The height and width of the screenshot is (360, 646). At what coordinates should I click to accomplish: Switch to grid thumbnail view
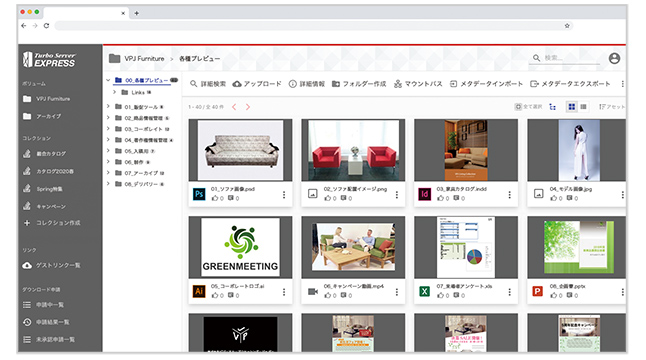571,107
